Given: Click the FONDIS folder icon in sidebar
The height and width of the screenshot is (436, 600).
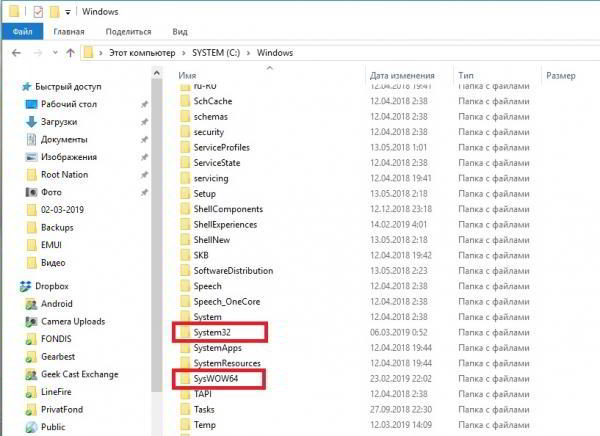Looking at the screenshot, I should point(31,339).
